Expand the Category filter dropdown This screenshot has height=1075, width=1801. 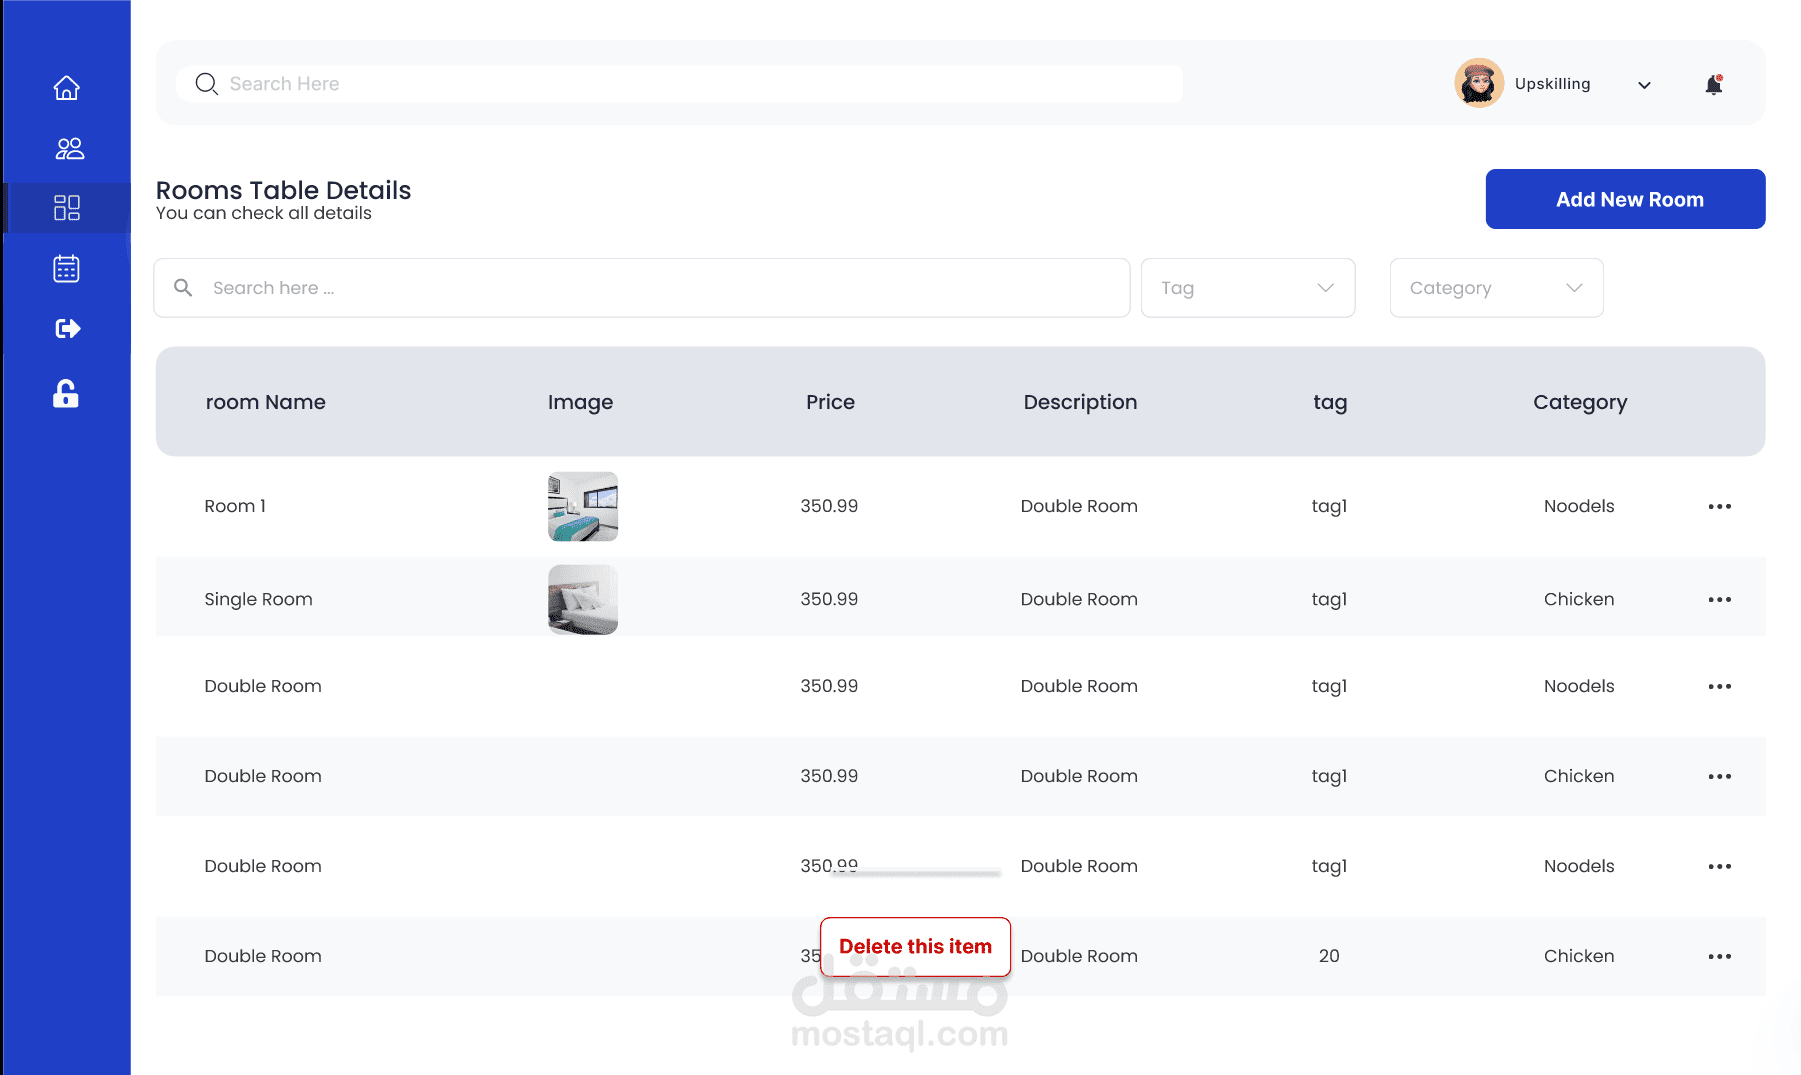click(x=1496, y=288)
